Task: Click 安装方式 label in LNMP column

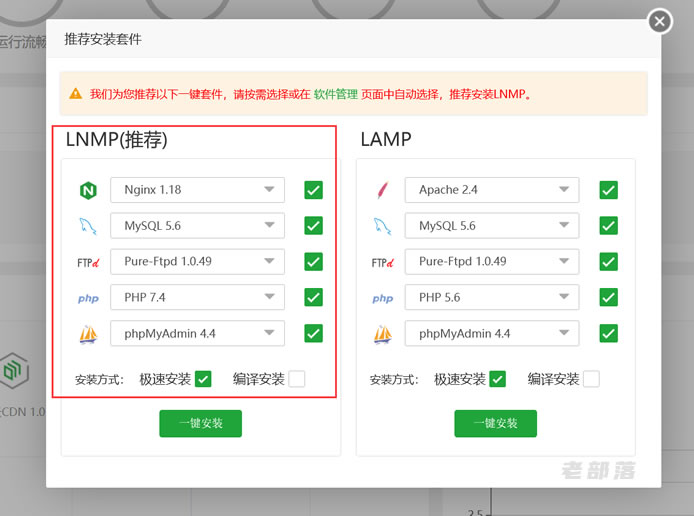Action: [100, 380]
